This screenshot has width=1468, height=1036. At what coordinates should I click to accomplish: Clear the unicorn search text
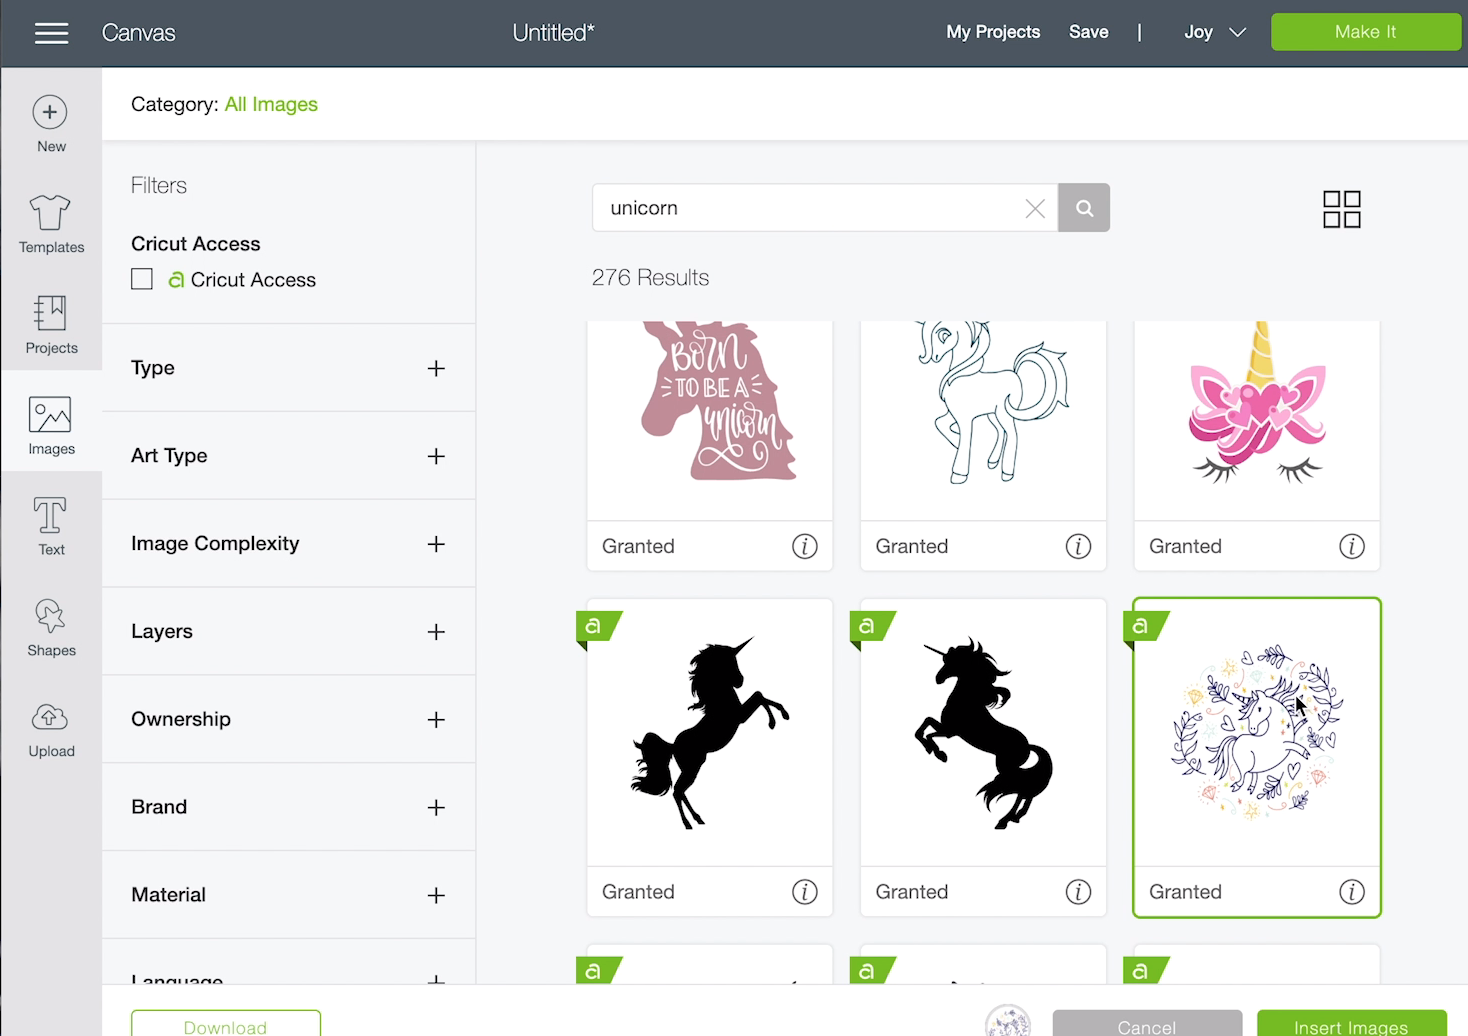tap(1035, 208)
